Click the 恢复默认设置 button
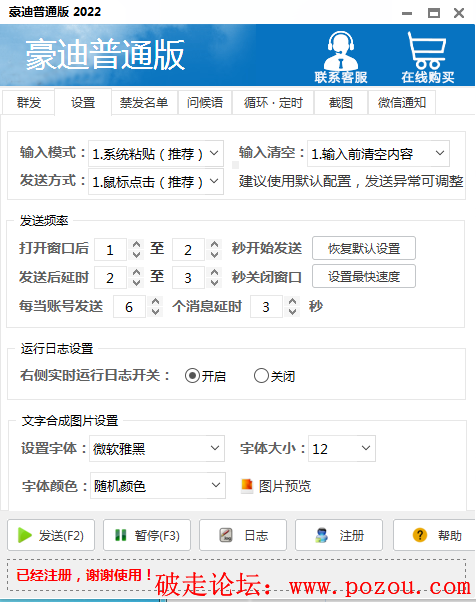Image resolution: width=476 pixels, height=602 pixels. point(364,248)
